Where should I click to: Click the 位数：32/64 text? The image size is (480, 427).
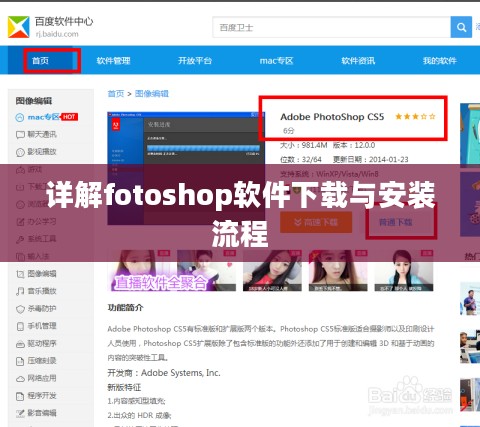tap(301, 160)
